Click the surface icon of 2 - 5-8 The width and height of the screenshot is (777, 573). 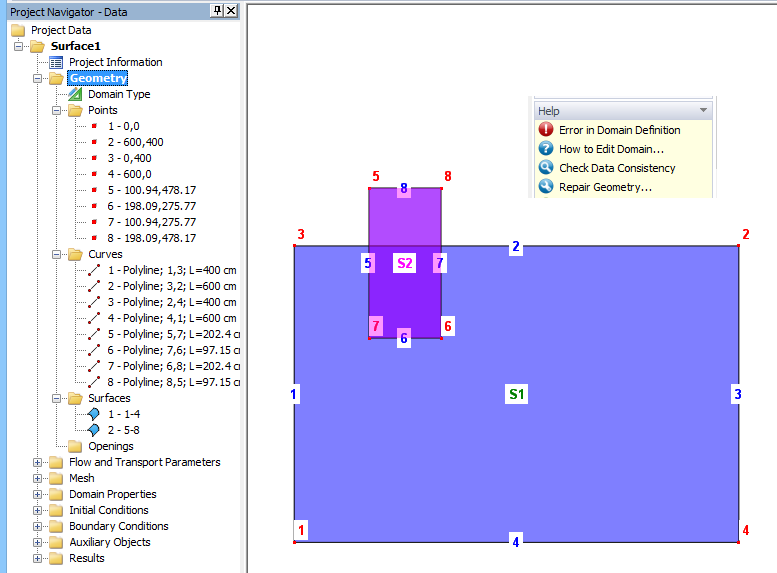[x=94, y=430]
